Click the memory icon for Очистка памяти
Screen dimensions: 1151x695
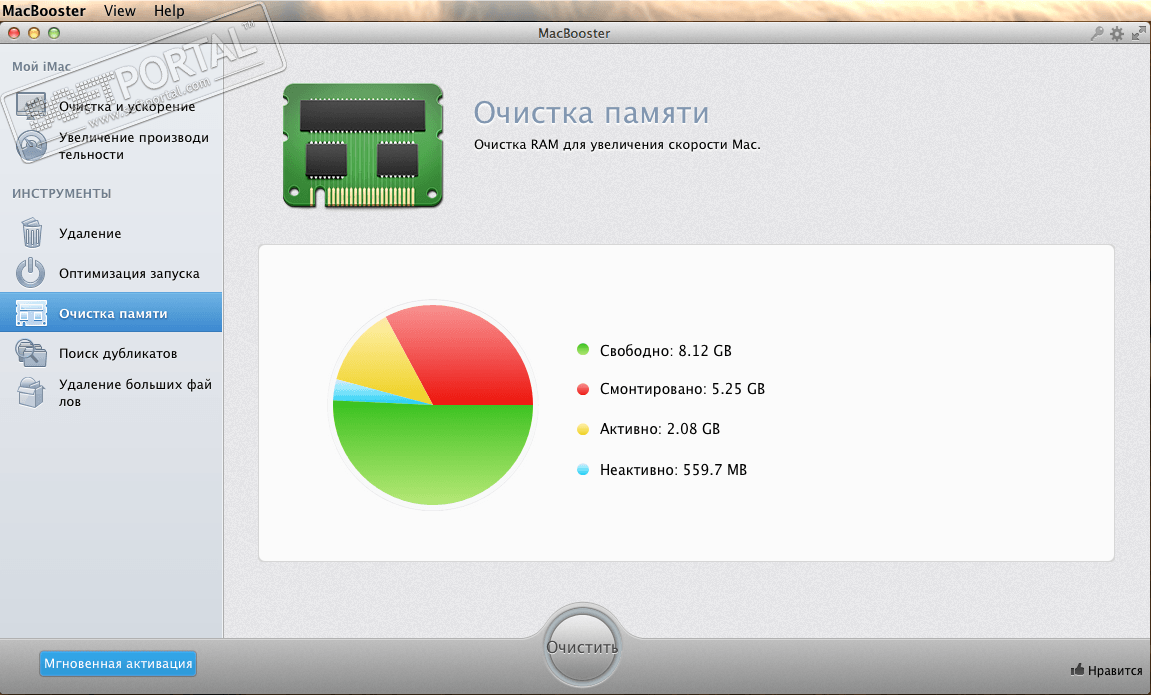coord(31,313)
